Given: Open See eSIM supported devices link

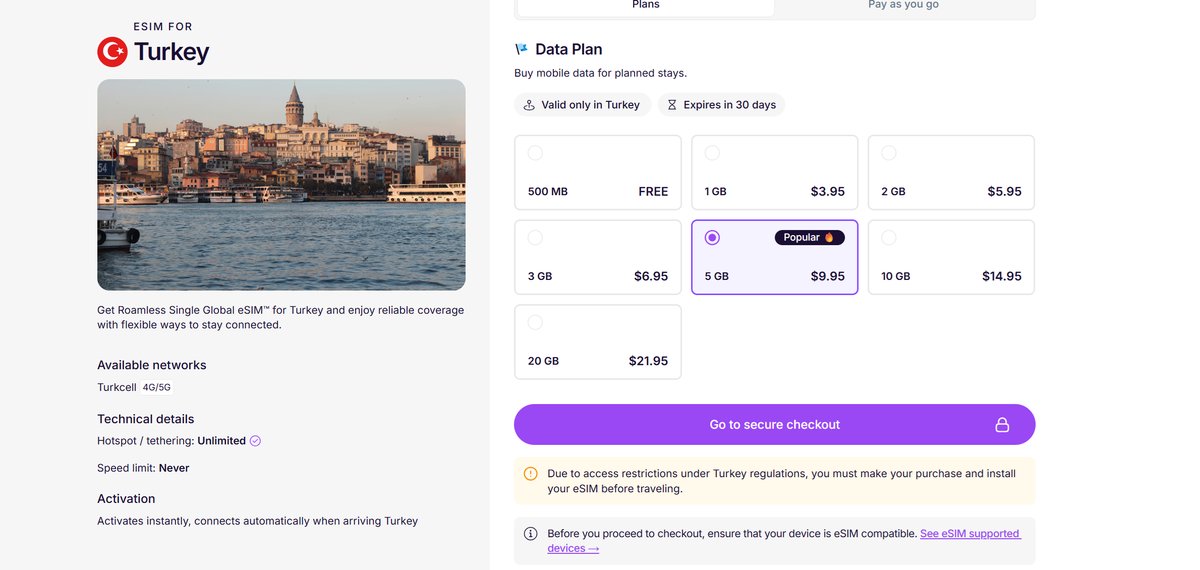Looking at the screenshot, I should pyautogui.click(x=969, y=534).
